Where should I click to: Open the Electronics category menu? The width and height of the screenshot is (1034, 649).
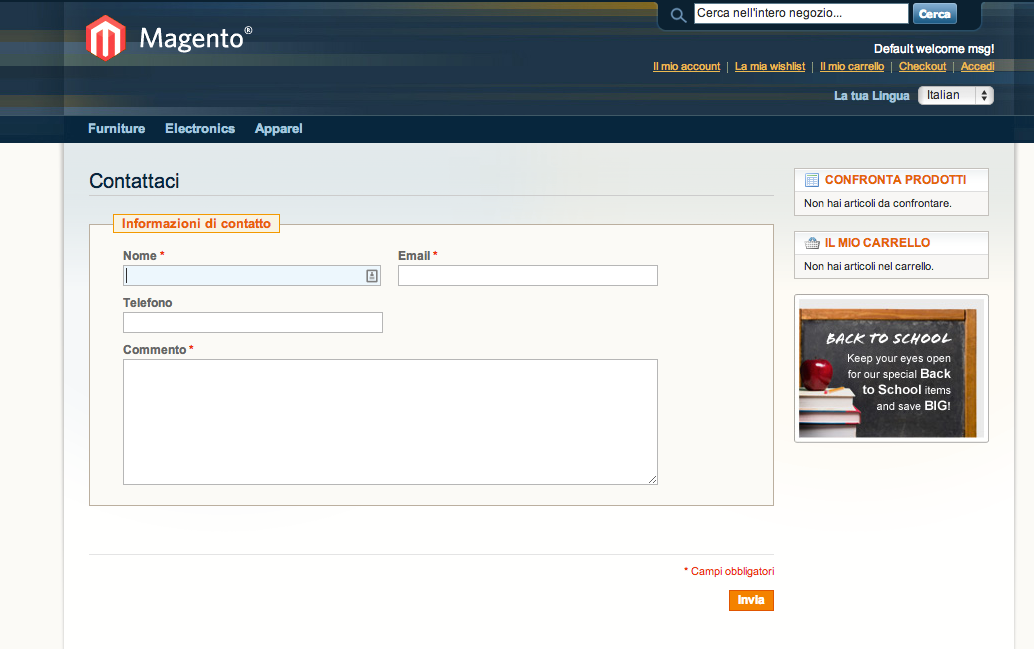[200, 129]
